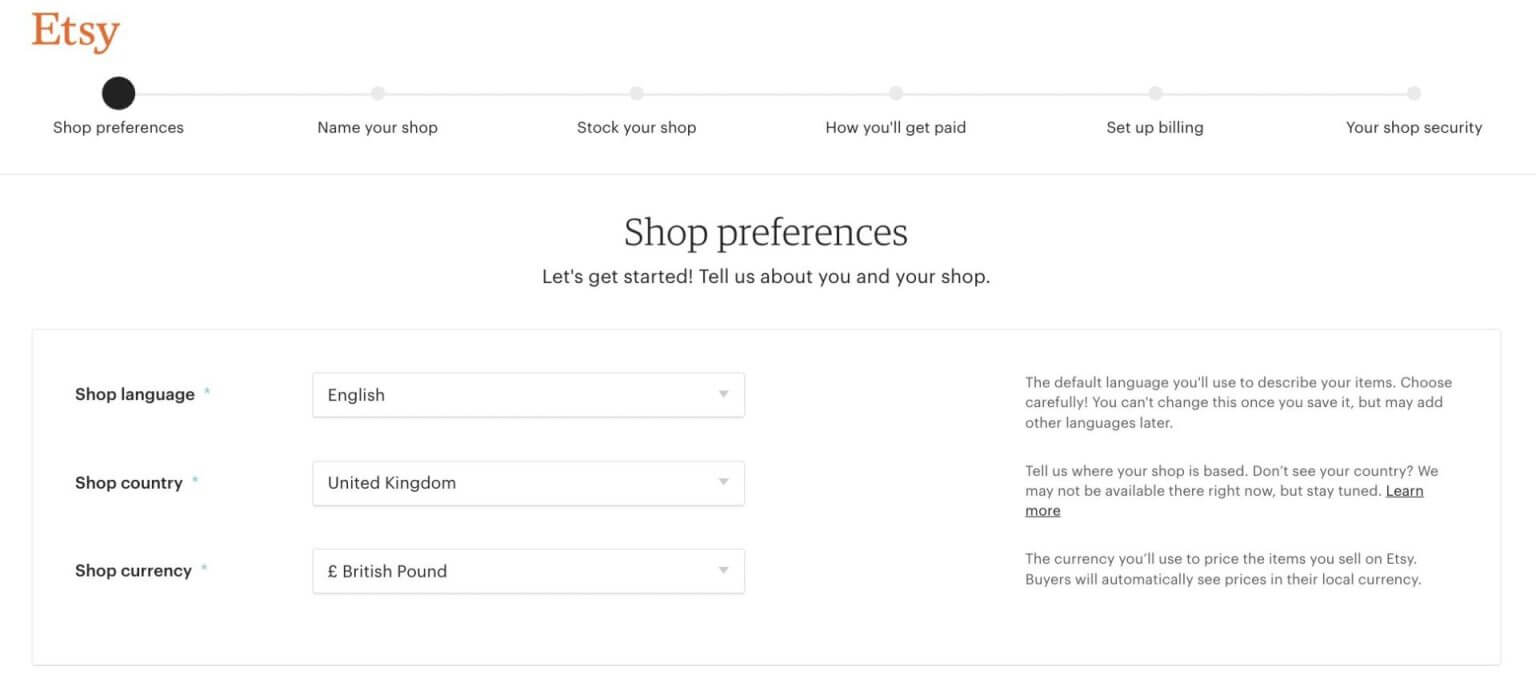Select the "Name your shop" step label
The height and width of the screenshot is (691, 1536).
[377, 127]
